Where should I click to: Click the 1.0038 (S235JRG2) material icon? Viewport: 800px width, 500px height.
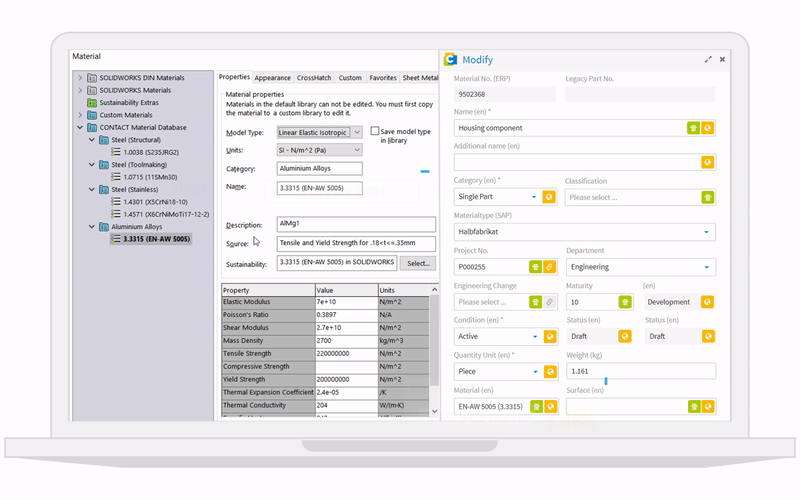click(x=116, y=152)
